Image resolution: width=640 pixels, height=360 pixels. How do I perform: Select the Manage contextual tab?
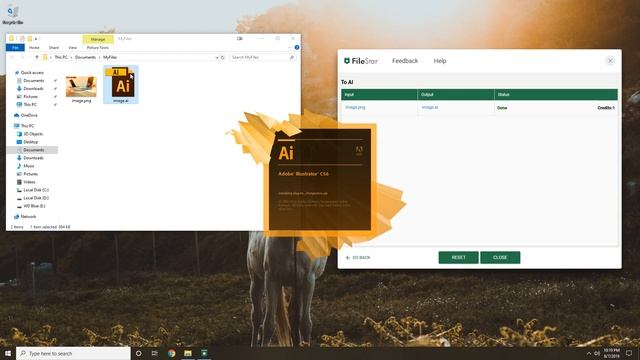[x=98, y=39]
